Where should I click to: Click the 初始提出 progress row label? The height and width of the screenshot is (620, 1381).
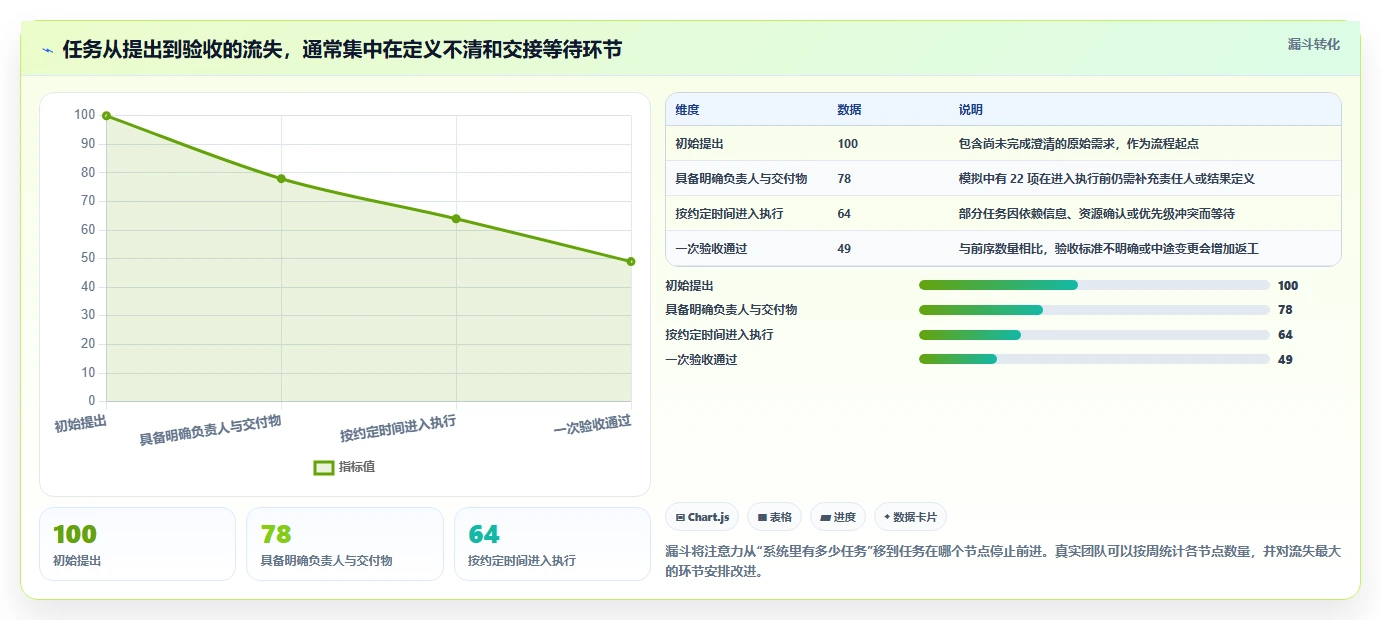coord(689,285)
